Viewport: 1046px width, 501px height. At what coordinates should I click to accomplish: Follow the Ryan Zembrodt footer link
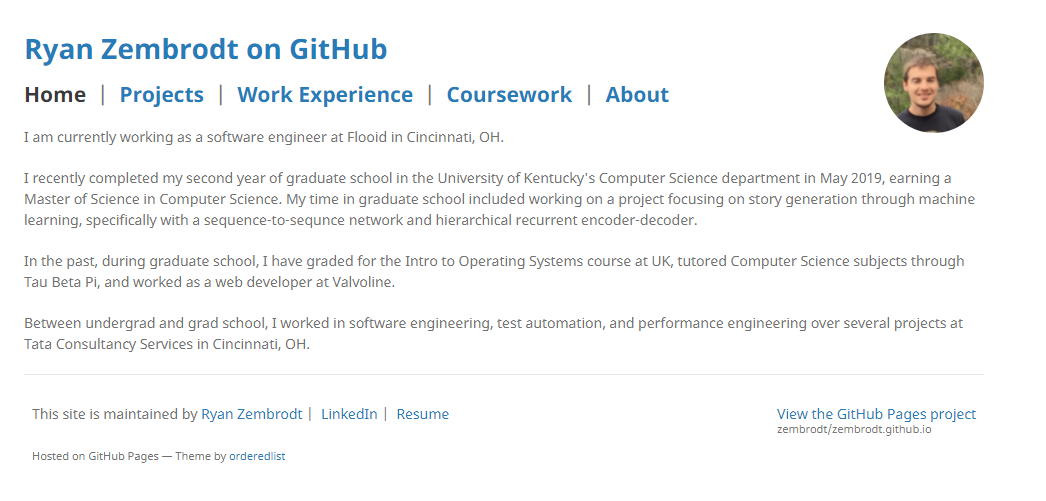point(251,414)
